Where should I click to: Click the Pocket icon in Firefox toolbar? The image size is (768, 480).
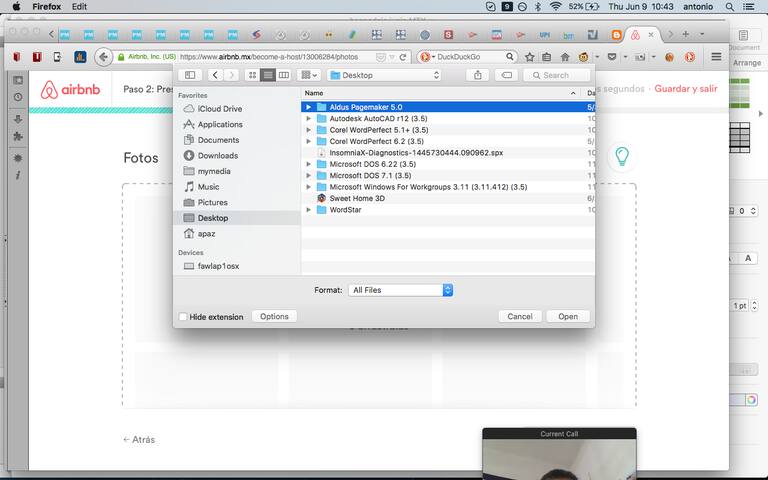tap(612, 57)
